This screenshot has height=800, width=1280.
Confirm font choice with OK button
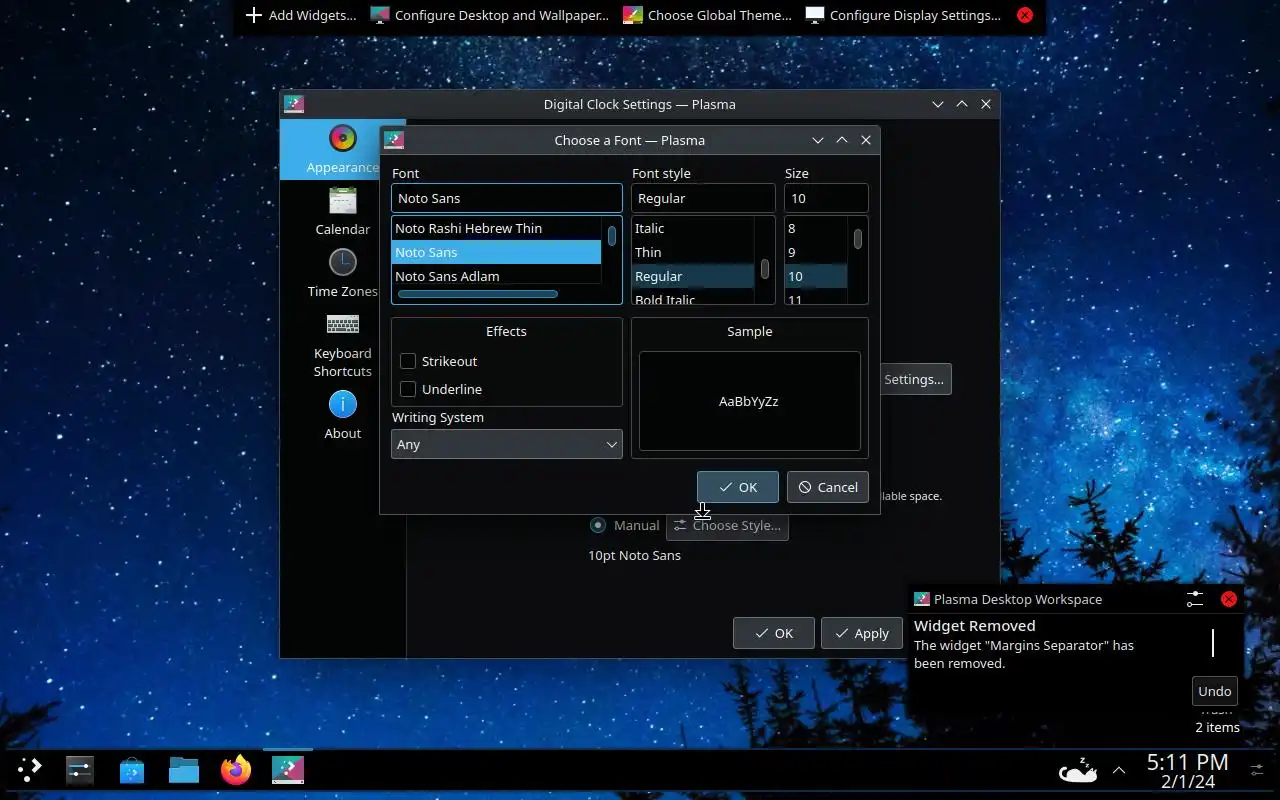738,487
